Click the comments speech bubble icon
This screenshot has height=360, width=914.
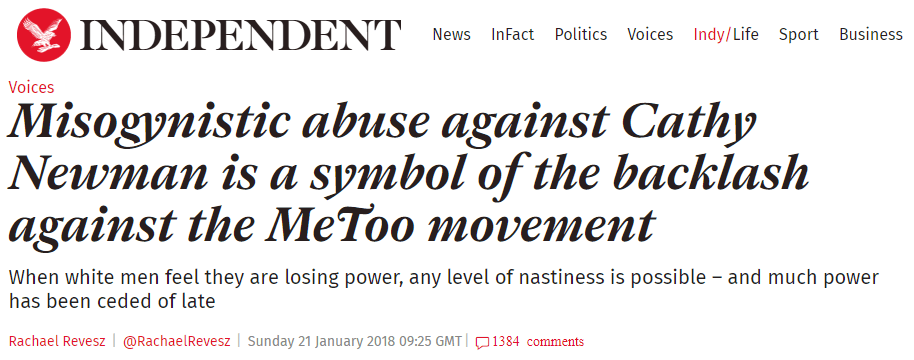tap(482, 343)
